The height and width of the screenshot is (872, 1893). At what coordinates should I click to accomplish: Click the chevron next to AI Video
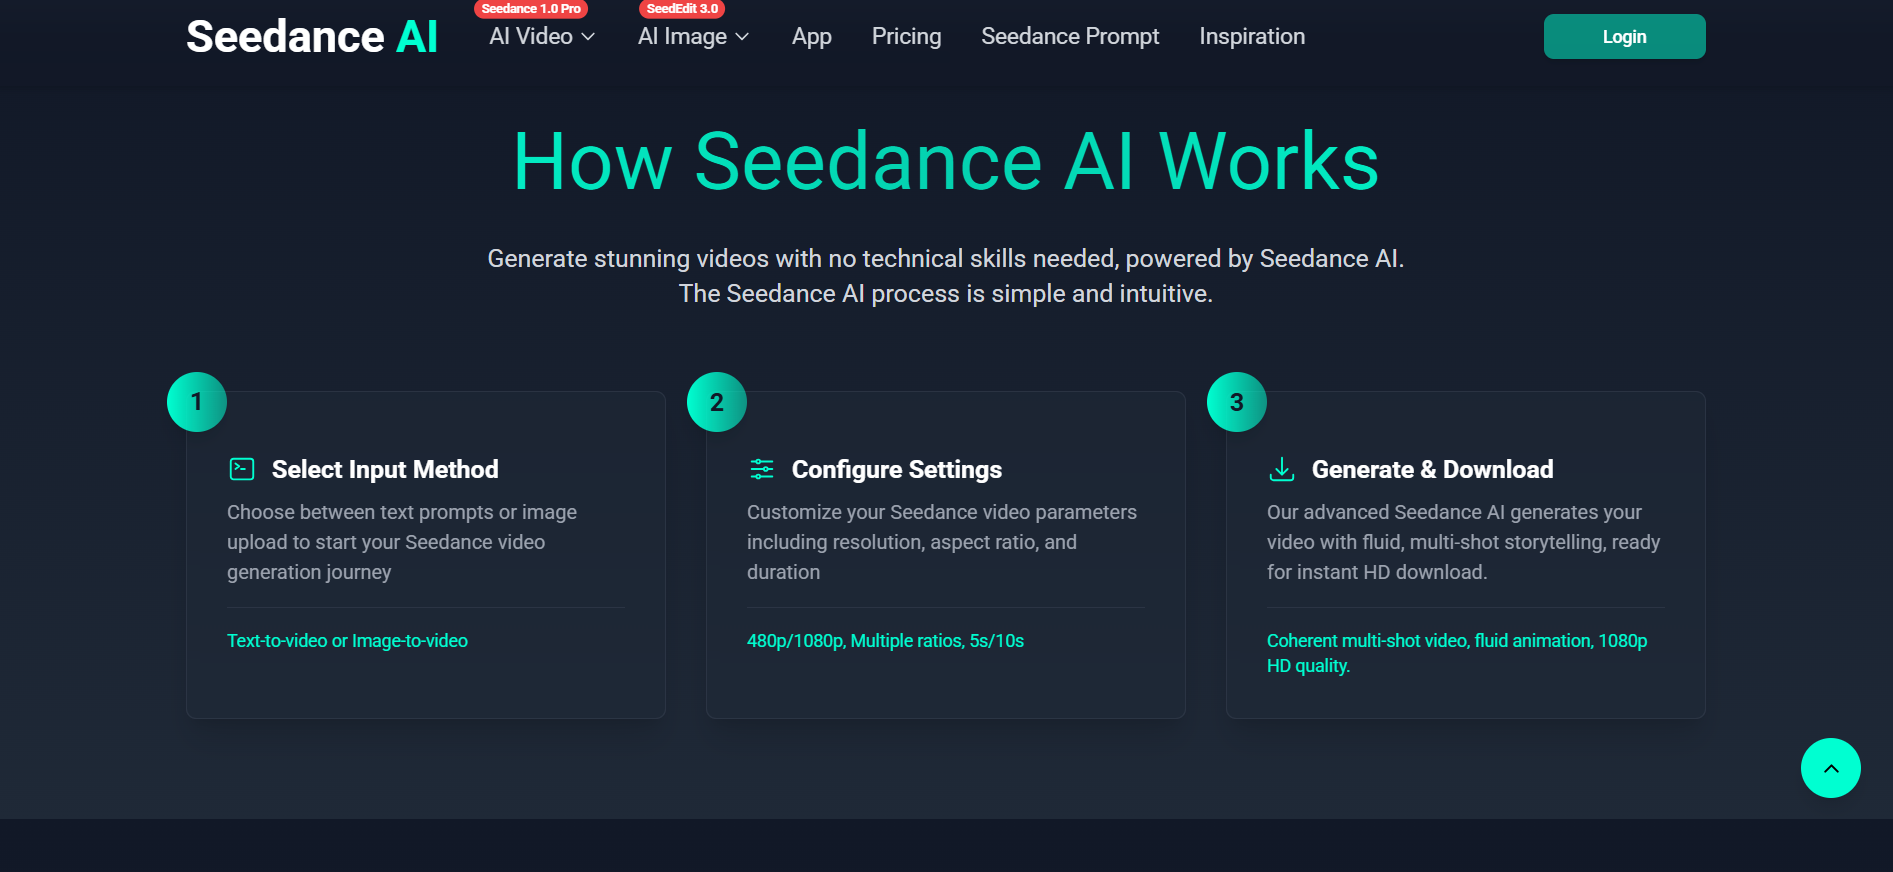pyautogui.click(x=588, y=37)
